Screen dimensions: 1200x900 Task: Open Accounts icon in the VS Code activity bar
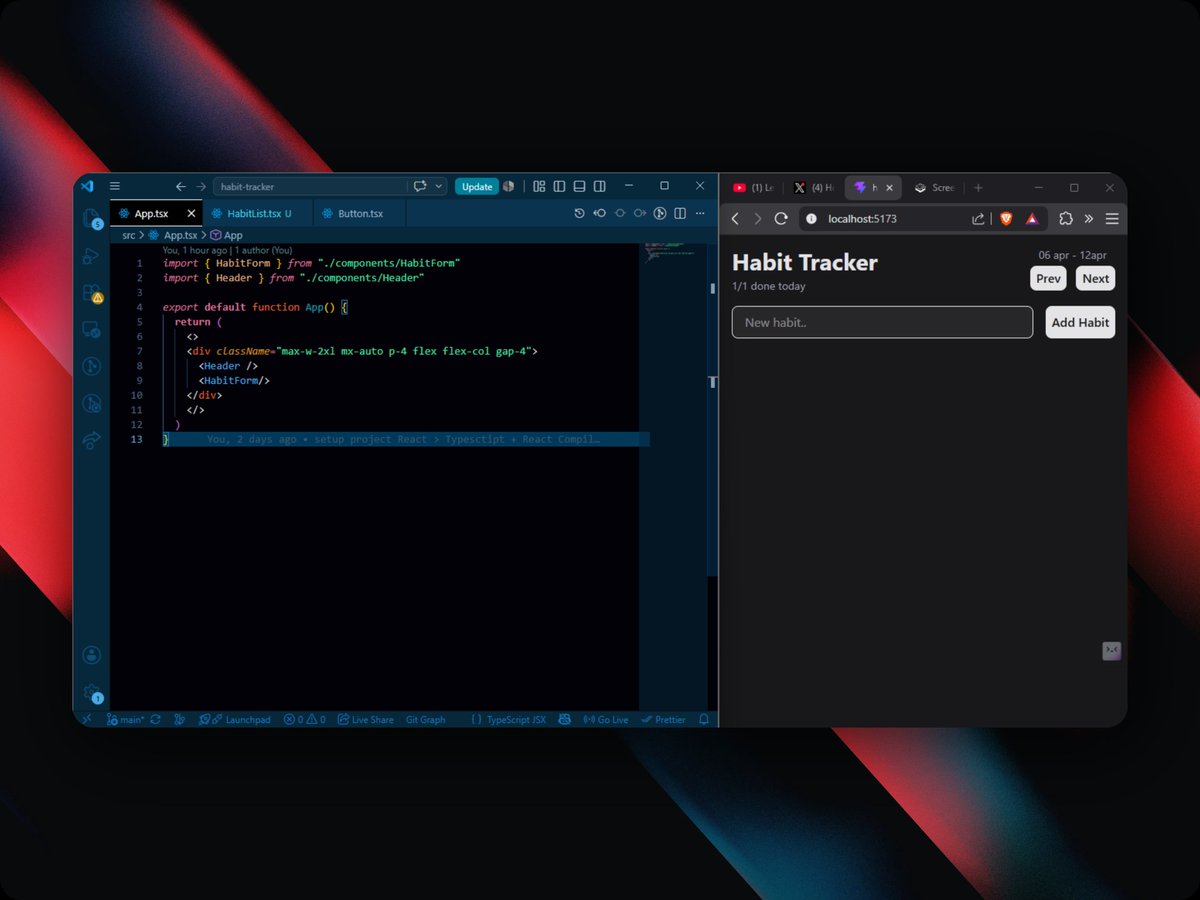point(91,655)
